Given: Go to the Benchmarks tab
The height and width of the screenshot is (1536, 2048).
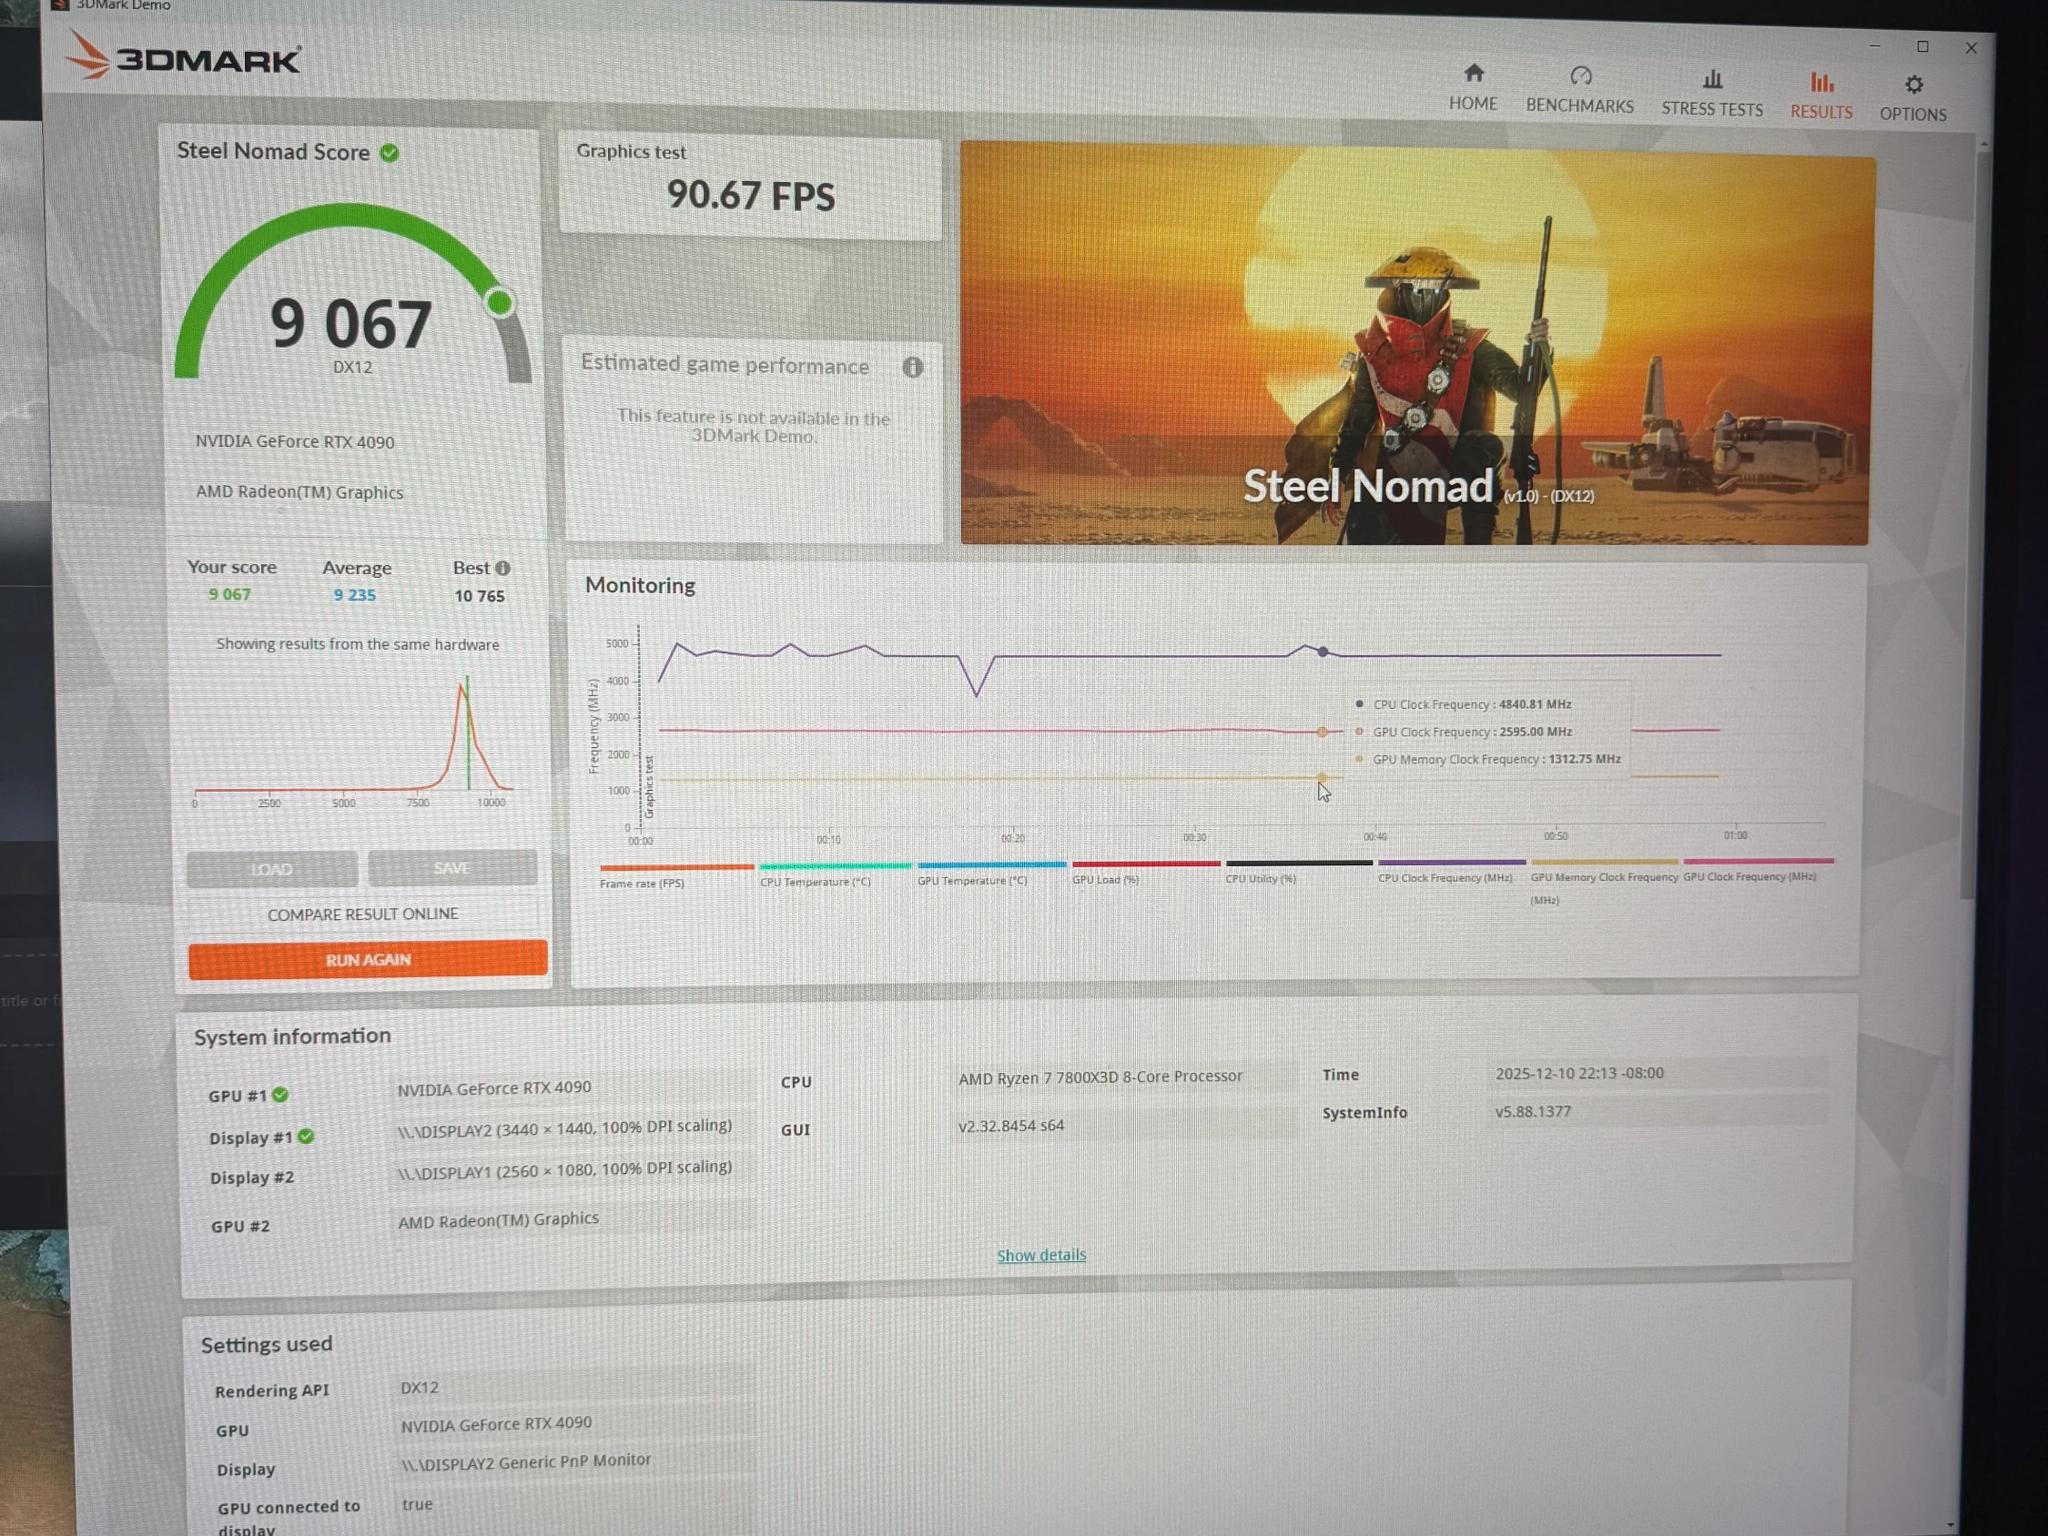Looking at the screenshot, I should [x=1579, y=90].
